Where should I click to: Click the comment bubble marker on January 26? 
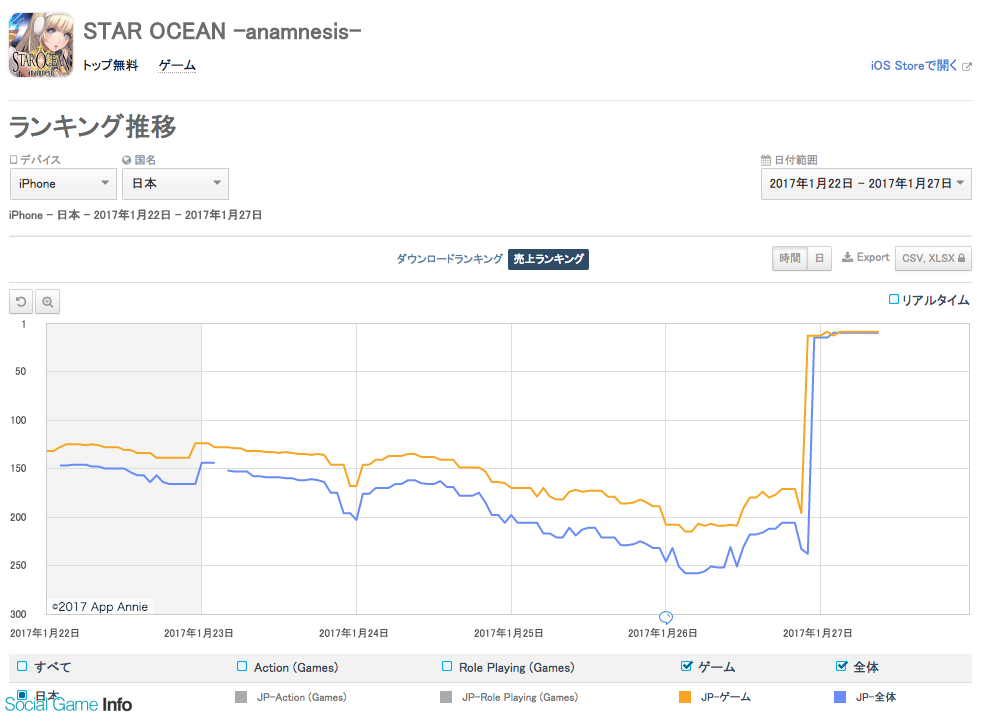[666, 617]
